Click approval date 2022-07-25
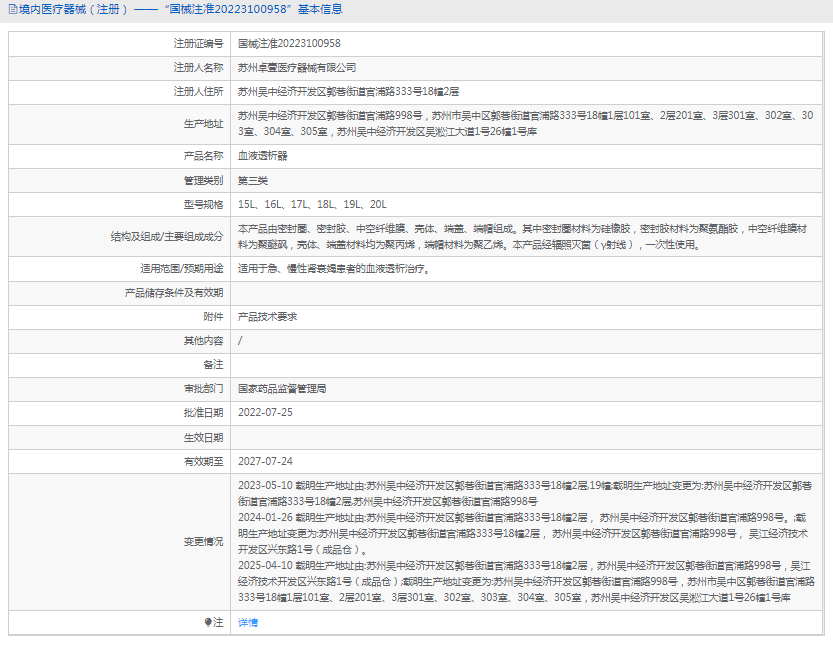The height and width of the screenshot is (645, 833). point(265,413)
